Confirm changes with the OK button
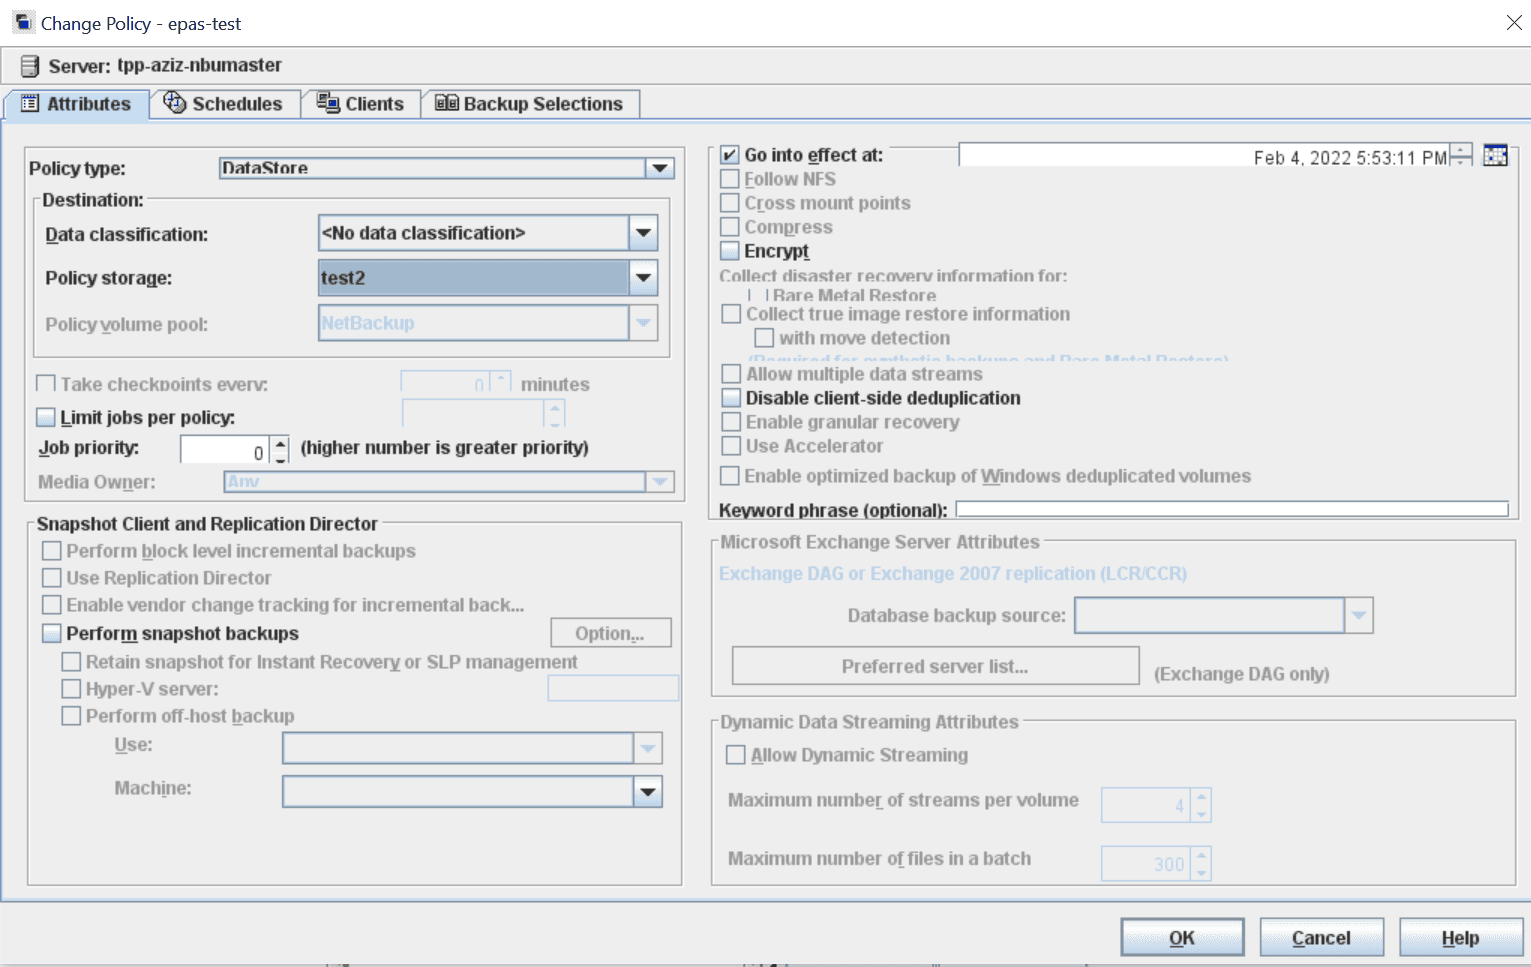Screen dimensions: 1531x967 coord(1181,937)
